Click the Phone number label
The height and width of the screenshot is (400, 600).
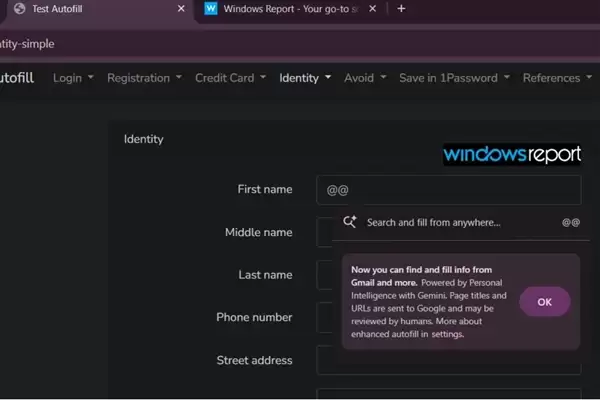254,317
